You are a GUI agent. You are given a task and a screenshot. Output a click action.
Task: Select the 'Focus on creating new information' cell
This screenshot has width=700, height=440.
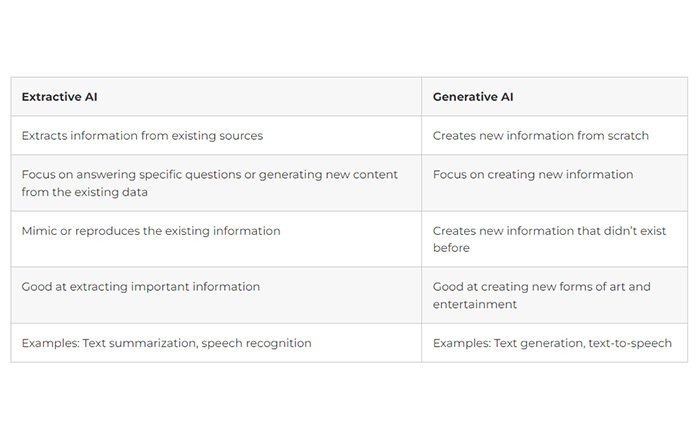[x=532, y=174]
